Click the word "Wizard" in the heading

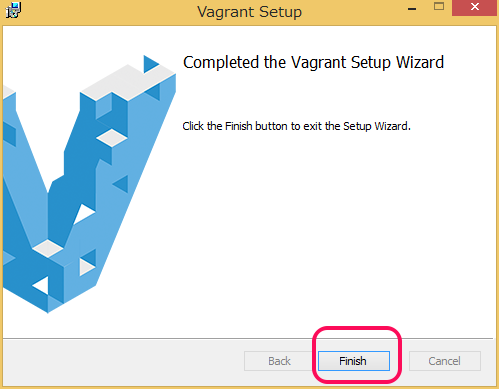point(420,62)
